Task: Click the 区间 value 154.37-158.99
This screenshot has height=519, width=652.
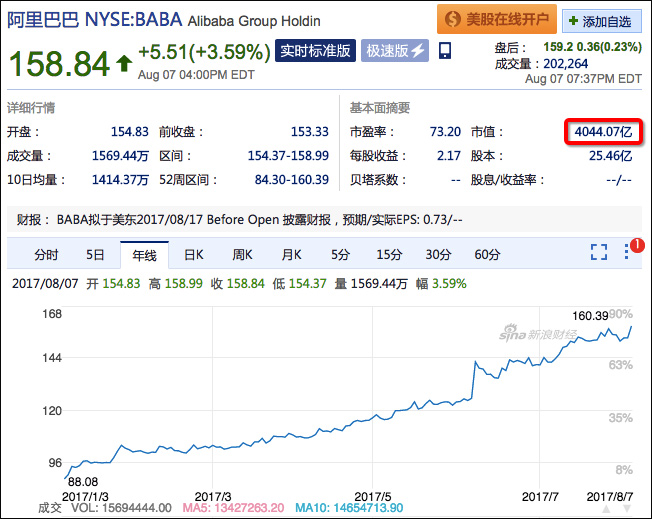Action: coord(288,156)
